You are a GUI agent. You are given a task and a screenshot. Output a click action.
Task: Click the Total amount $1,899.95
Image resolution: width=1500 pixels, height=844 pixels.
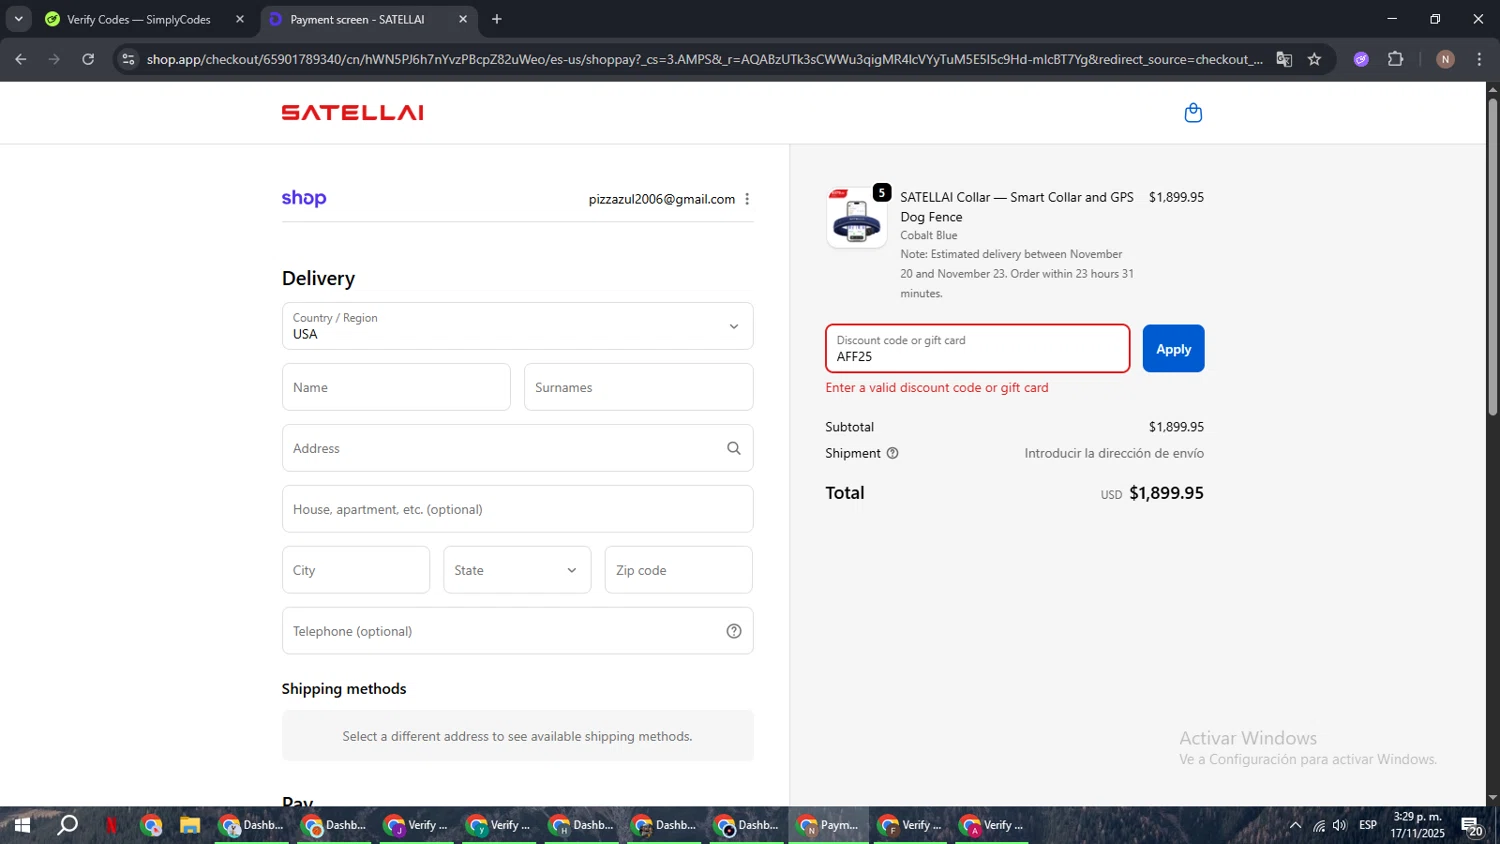[x=1166, y=493]
